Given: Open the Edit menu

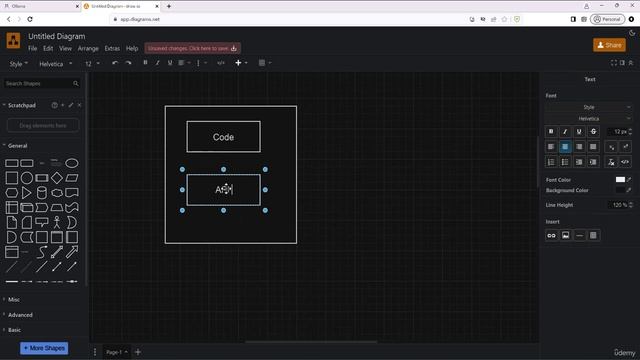Looking at the screenshot, I should (x=48, y=49).
